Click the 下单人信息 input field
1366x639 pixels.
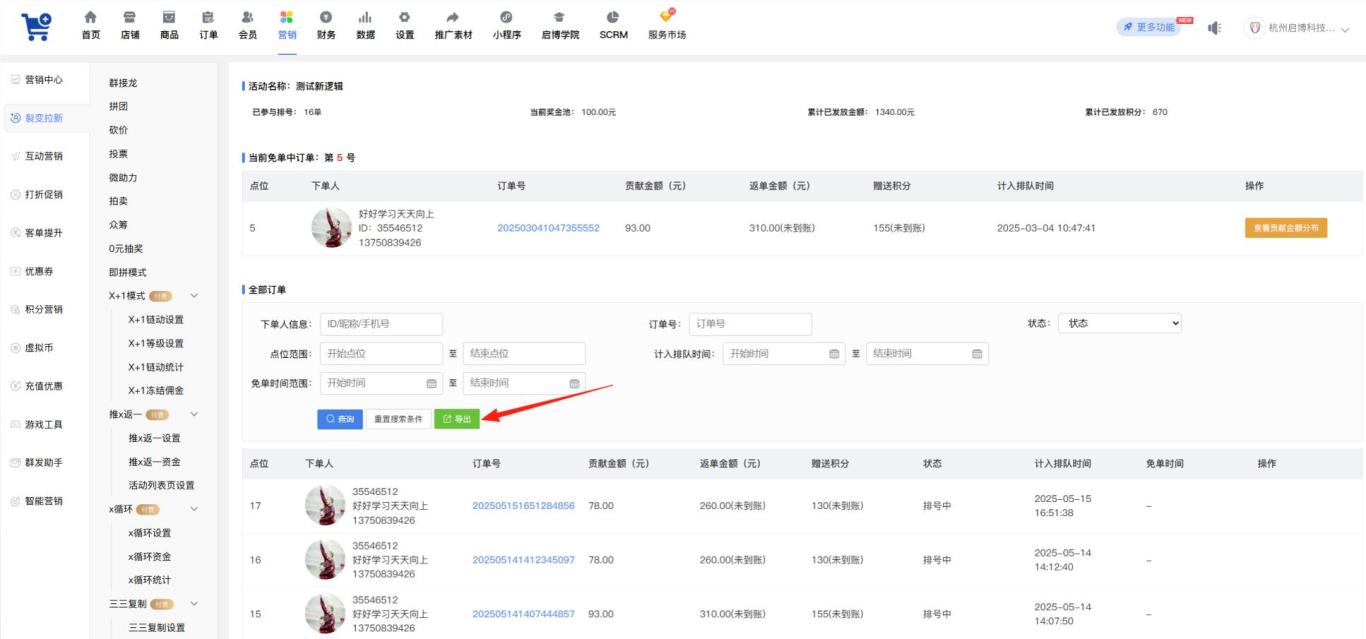point(381,324)
